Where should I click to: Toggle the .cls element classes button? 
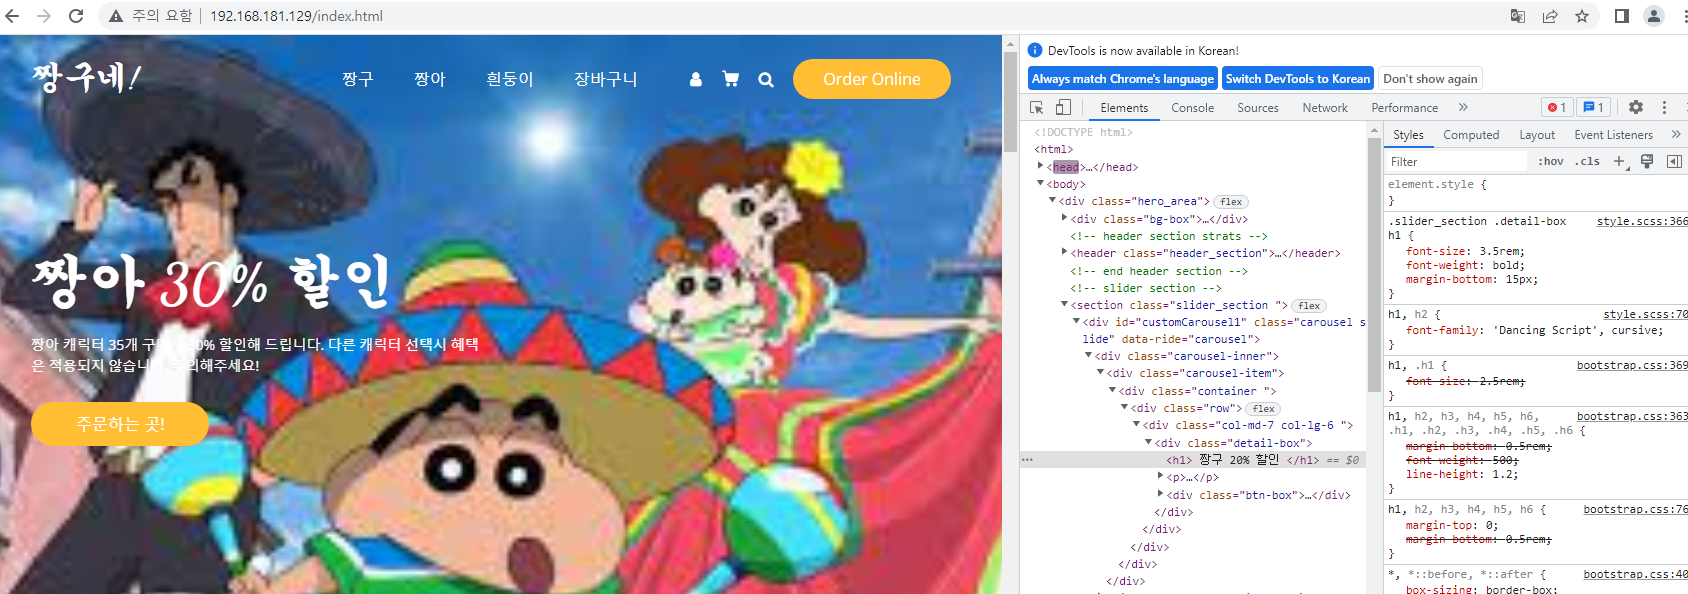coord(1587,161)
